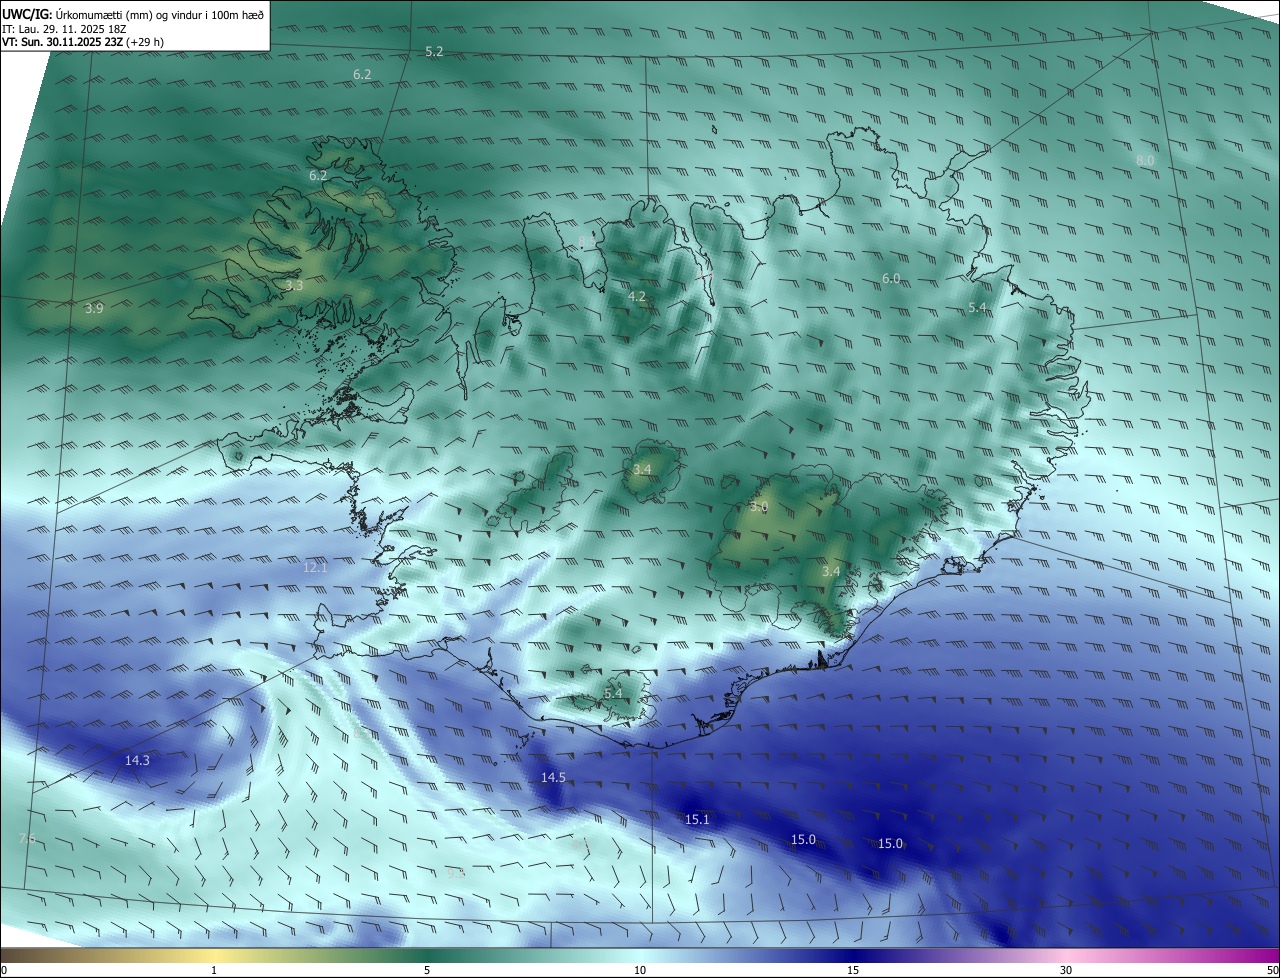Pick the 3.3 value over the Westfjords

pyautogui.click(x=294, y=285)
